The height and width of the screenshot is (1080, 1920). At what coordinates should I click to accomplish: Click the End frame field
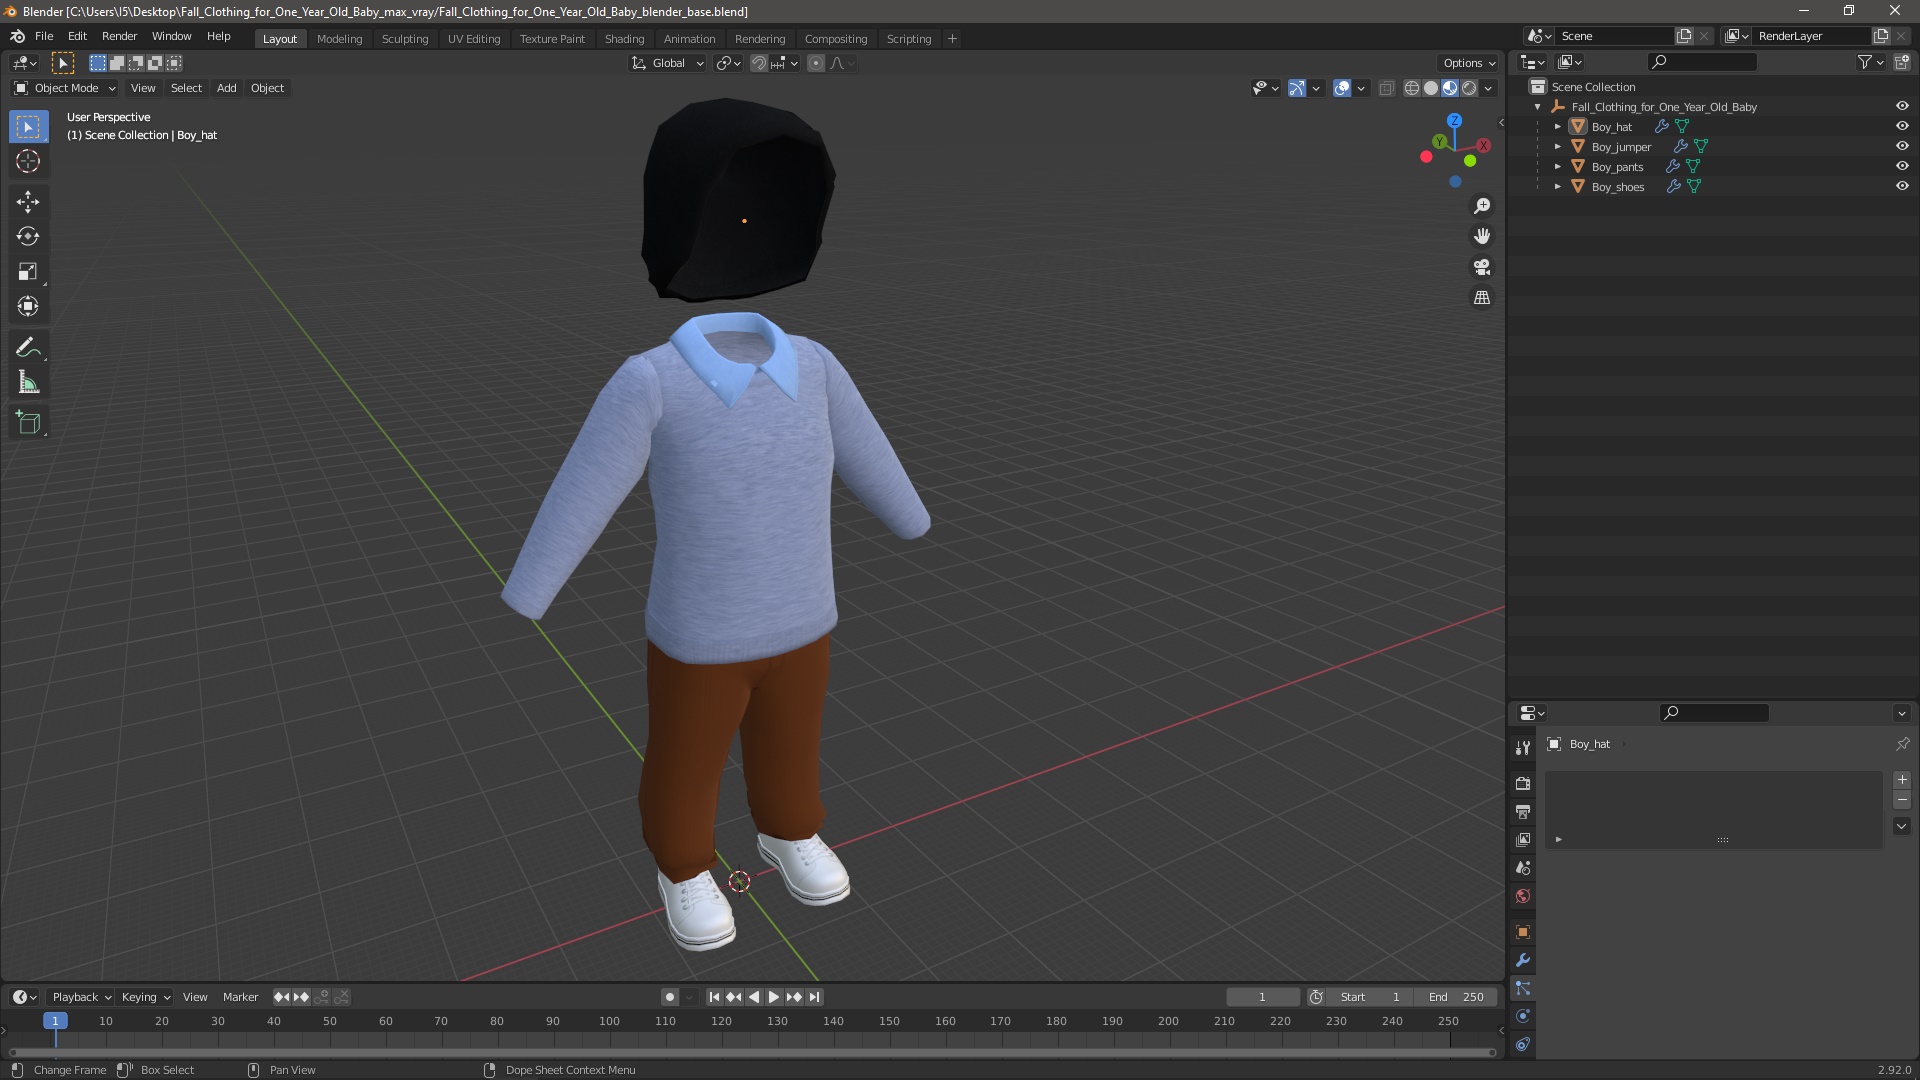tap(1456, 997)
